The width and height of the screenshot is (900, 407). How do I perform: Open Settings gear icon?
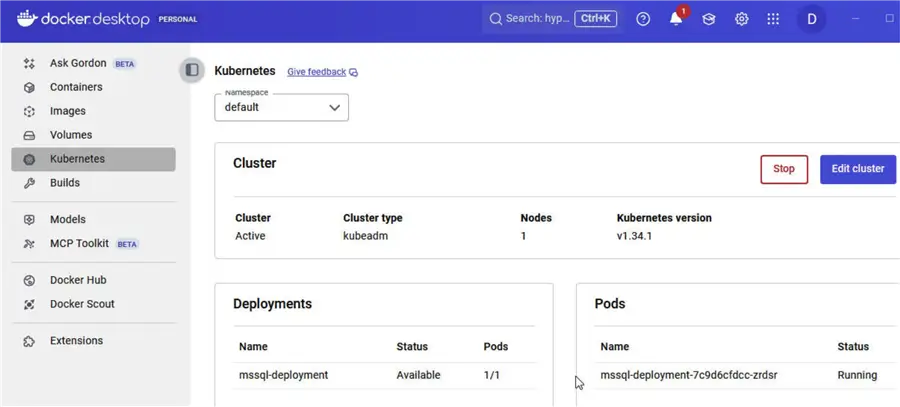pos(742,19)
